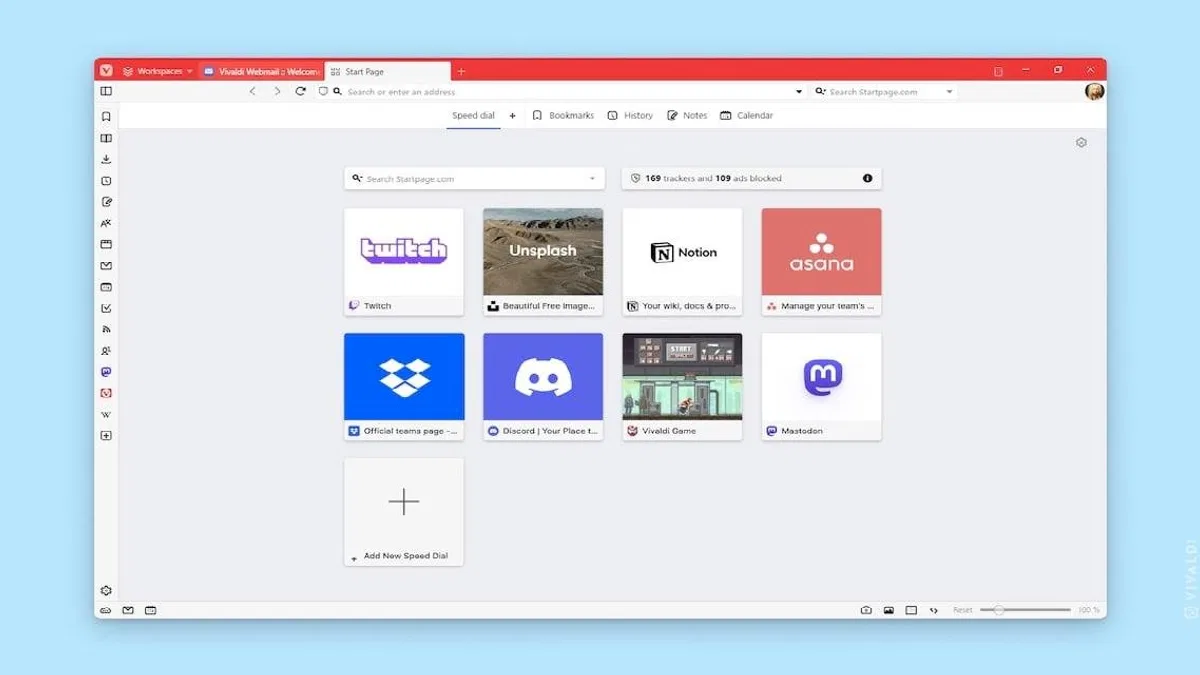
Task: Add a new Speed Dial group with the plus
Action: [513, 116]
